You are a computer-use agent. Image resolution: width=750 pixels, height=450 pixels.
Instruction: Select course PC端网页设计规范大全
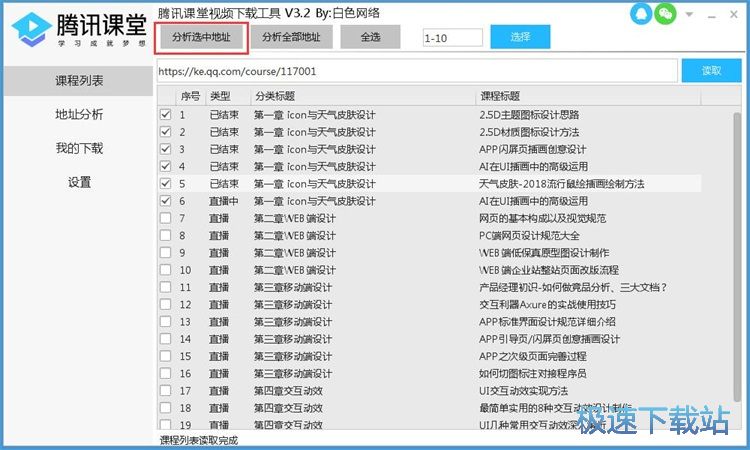[529, 235]
